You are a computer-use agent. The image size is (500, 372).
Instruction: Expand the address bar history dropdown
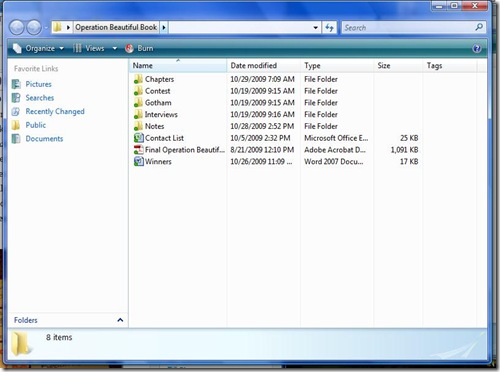(315, 28)
